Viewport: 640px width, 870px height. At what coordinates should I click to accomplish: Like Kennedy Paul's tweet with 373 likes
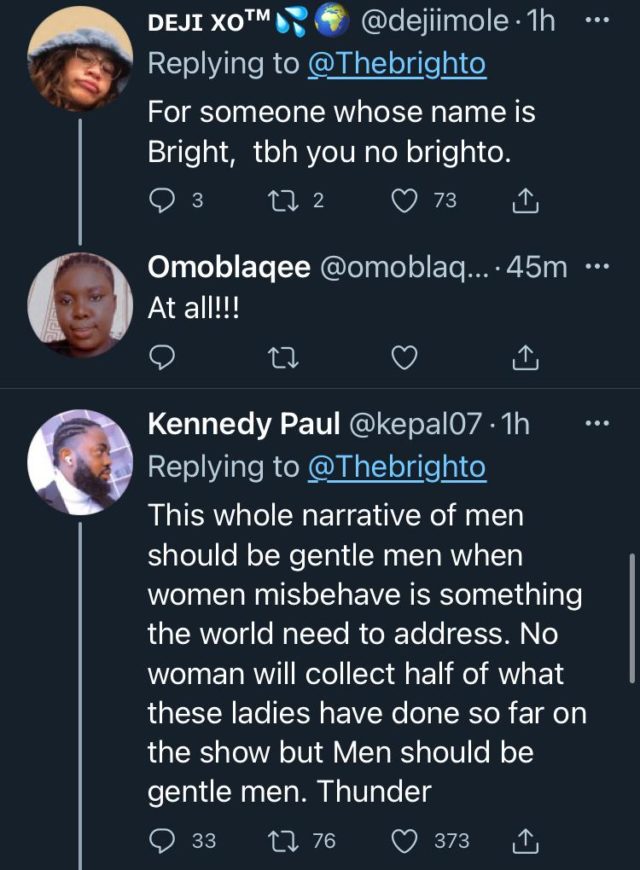pos(406,841)
